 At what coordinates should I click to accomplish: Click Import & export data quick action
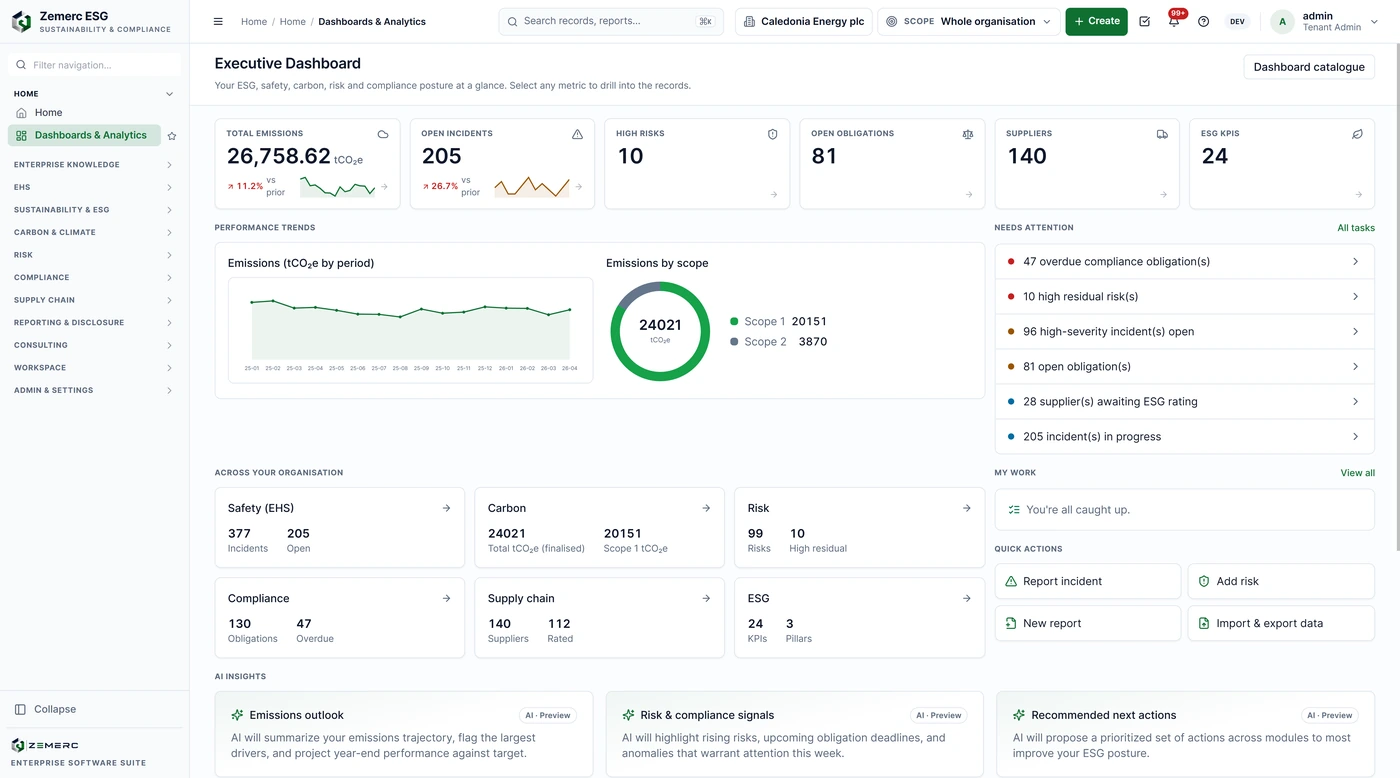[x=1281, y=623]
